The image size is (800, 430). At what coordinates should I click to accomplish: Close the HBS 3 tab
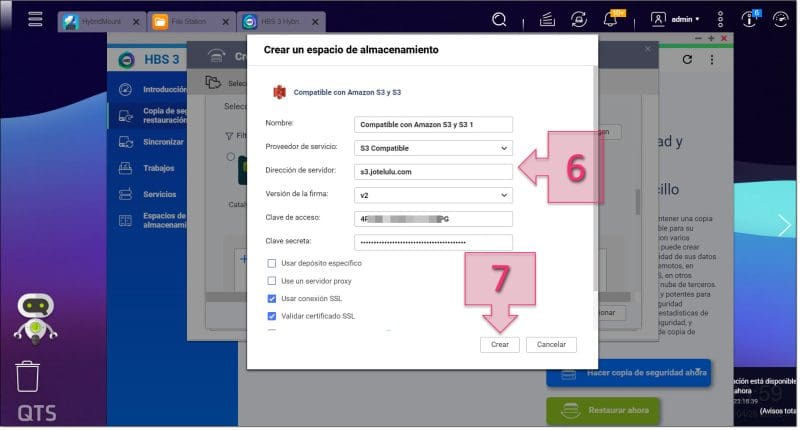click(x=315, y=22)
